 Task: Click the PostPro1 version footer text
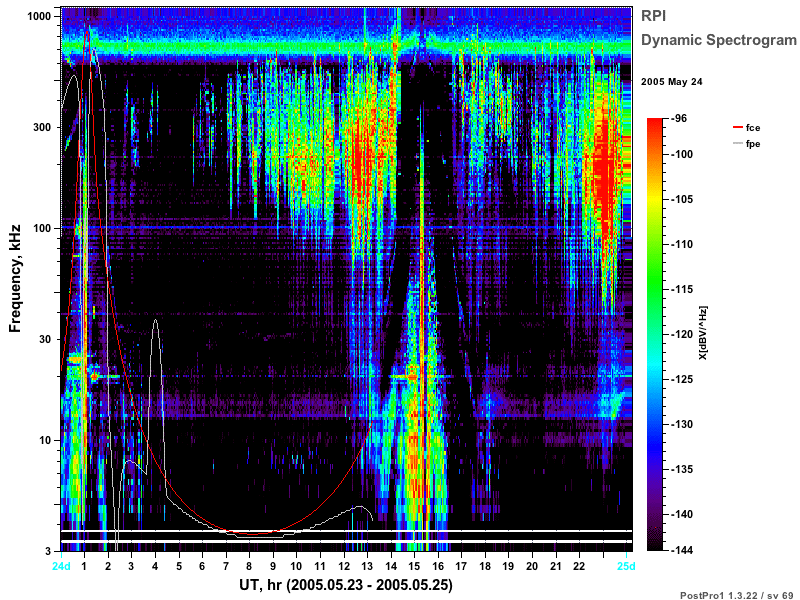coord(736,595)
